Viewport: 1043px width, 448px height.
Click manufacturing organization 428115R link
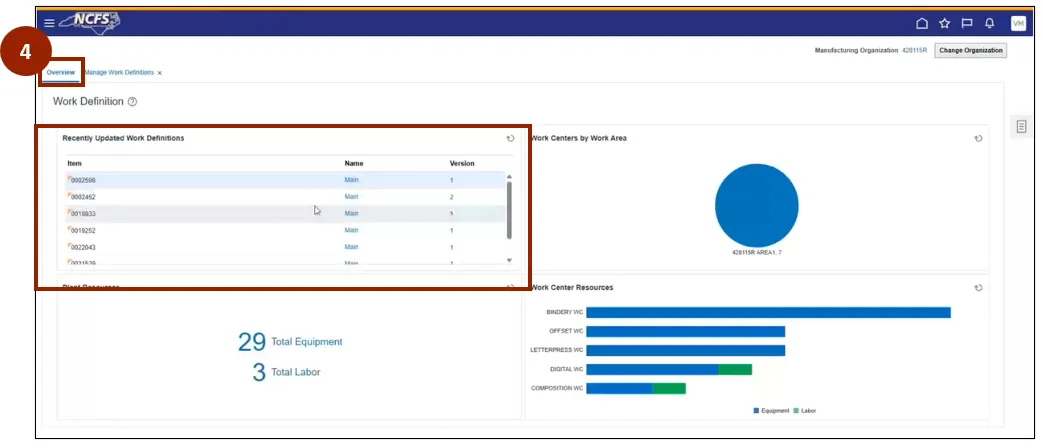click(x=914, y=51)
